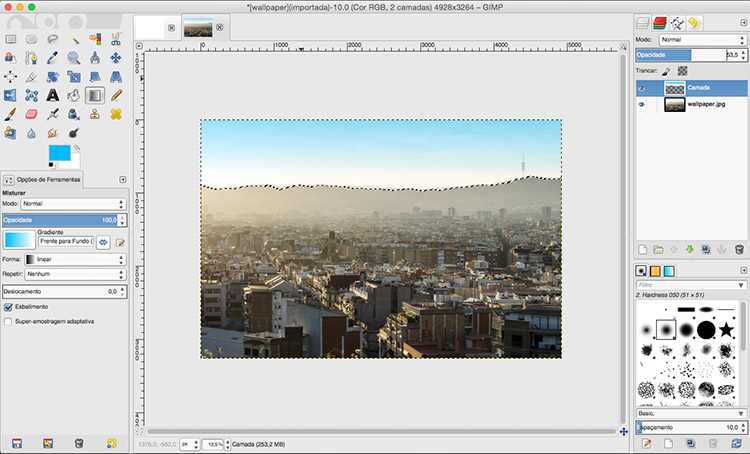Viewport: 750px width, 454px height.
Task: Open the brush Filtro tag dropdown arrow
Action: tap(741, 285)
